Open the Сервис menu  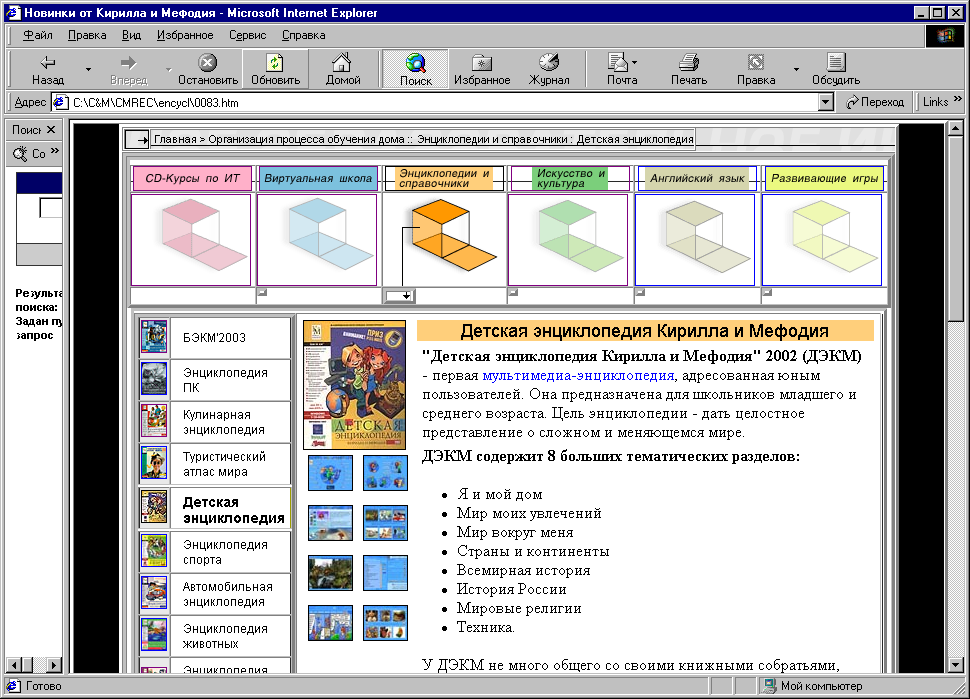tap(247, 35)
